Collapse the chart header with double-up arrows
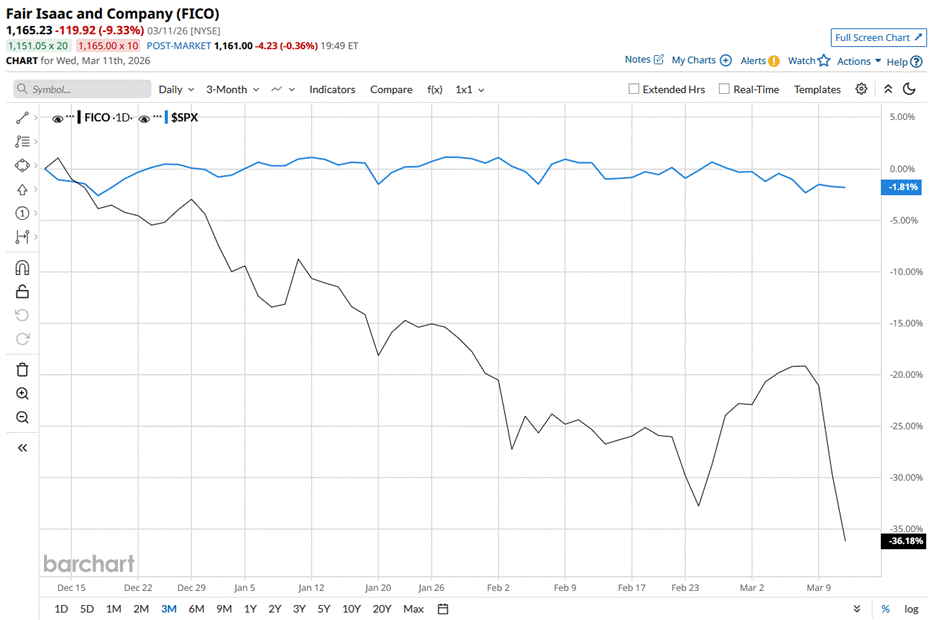The image size is (936, 620). tap(888, 89)
